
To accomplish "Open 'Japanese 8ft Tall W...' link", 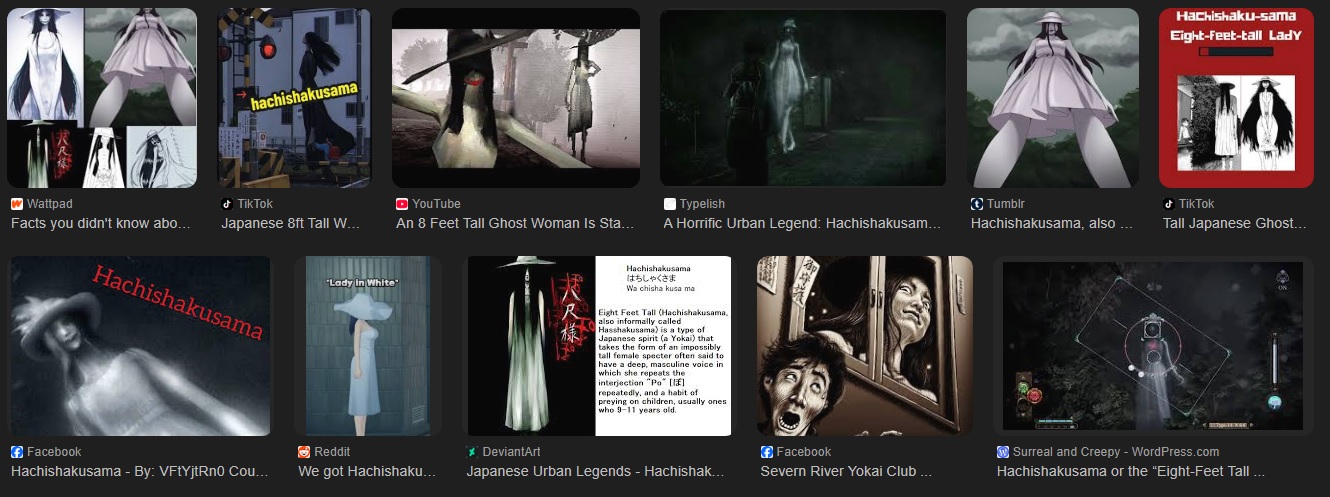I will click(x=291, y=224).
